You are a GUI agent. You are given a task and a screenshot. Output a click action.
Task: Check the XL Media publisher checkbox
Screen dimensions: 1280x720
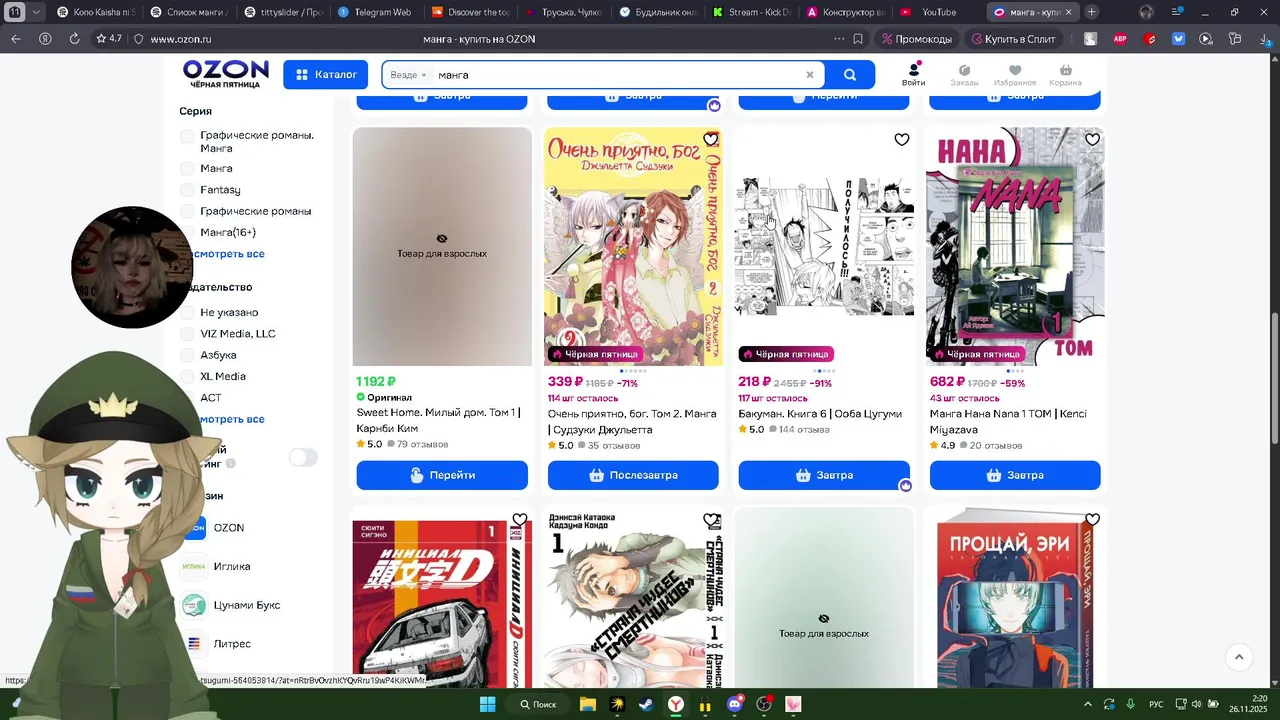tap(187, 376)
